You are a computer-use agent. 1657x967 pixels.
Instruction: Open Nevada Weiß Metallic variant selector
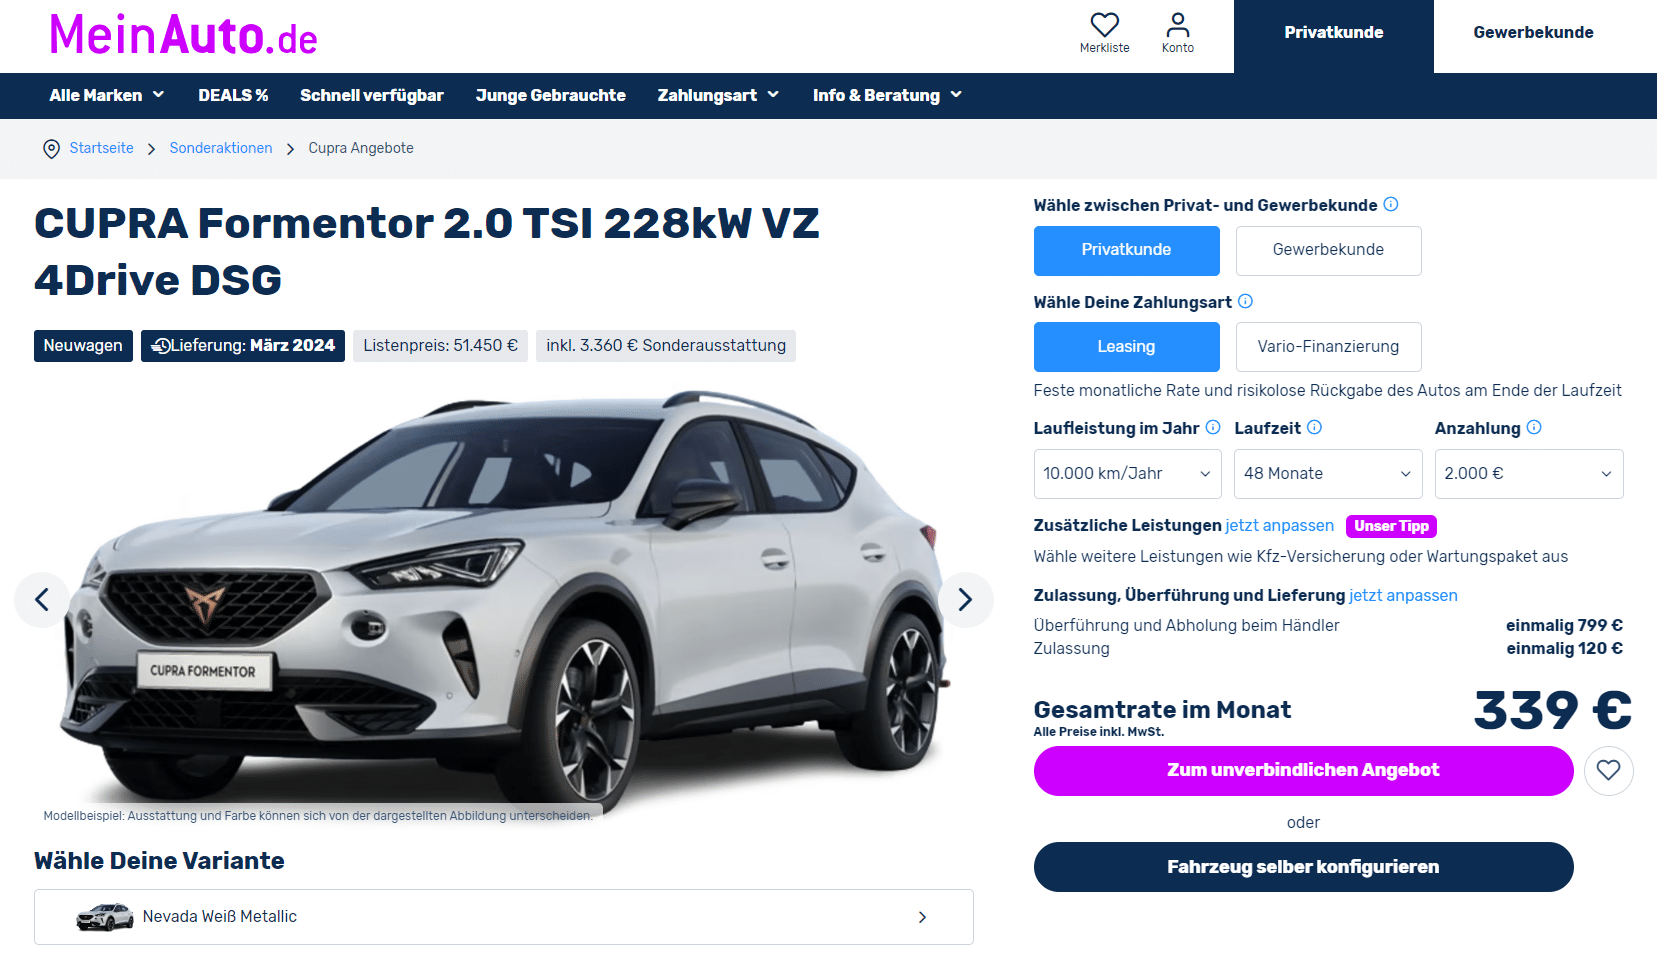point(504,917)
